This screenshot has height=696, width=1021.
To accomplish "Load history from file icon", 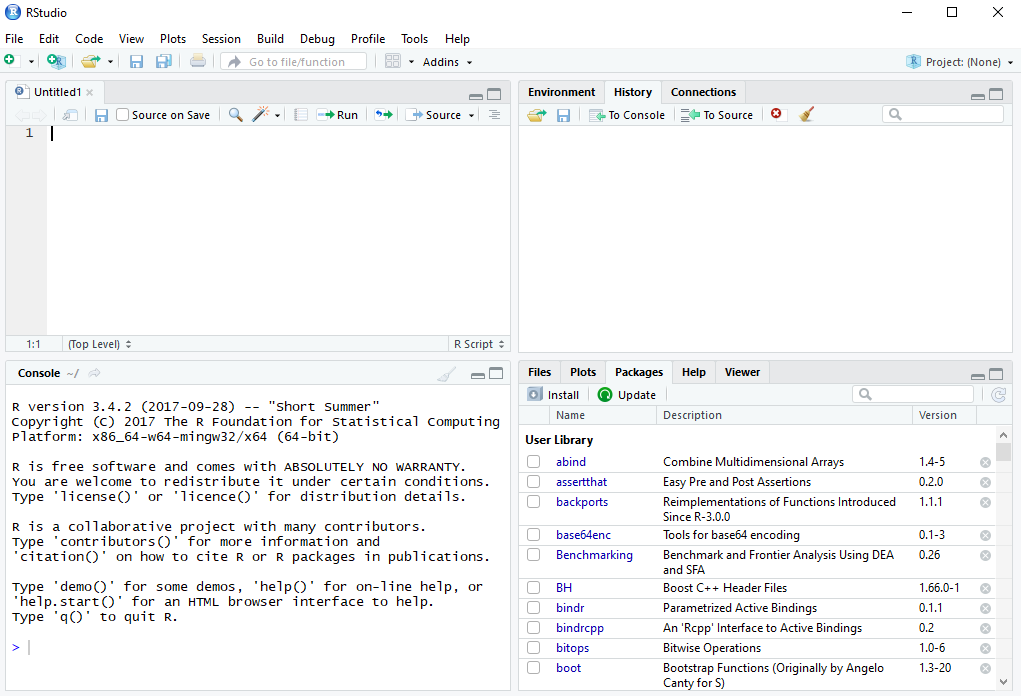I will point(537,115).
